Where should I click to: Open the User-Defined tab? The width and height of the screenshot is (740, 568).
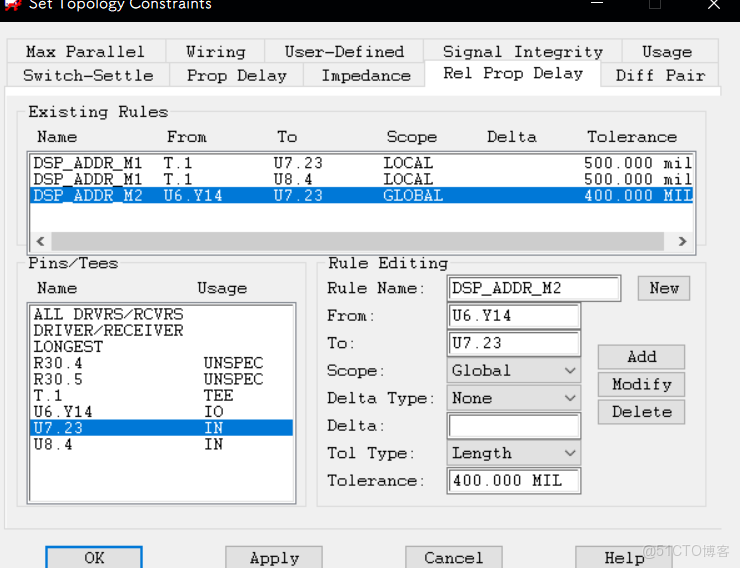point(344,51)
